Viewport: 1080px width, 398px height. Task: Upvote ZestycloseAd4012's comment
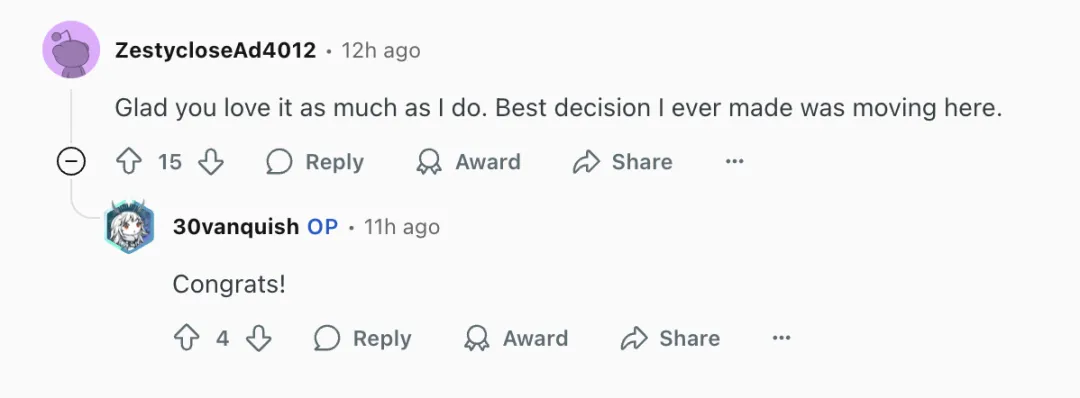point(129,162)
